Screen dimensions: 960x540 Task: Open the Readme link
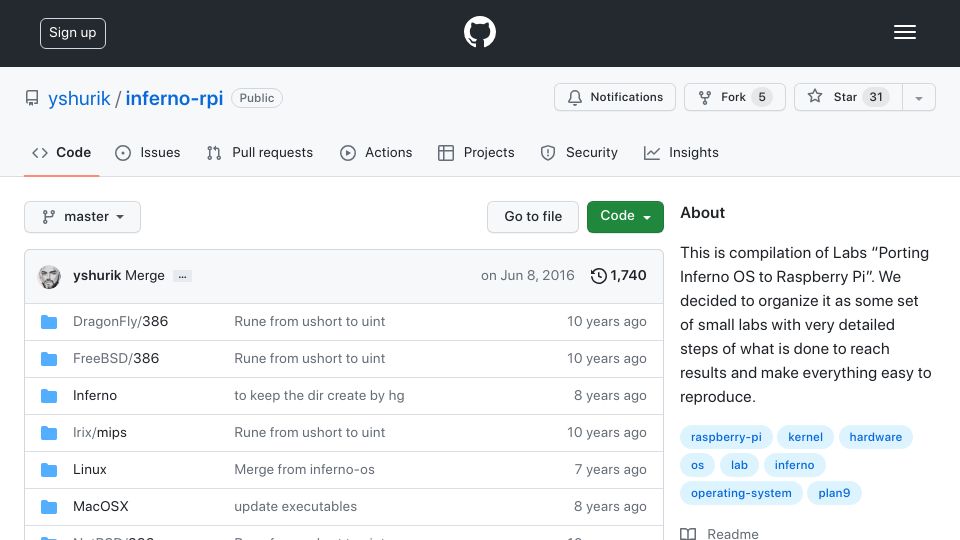click(x=719, y=534)
